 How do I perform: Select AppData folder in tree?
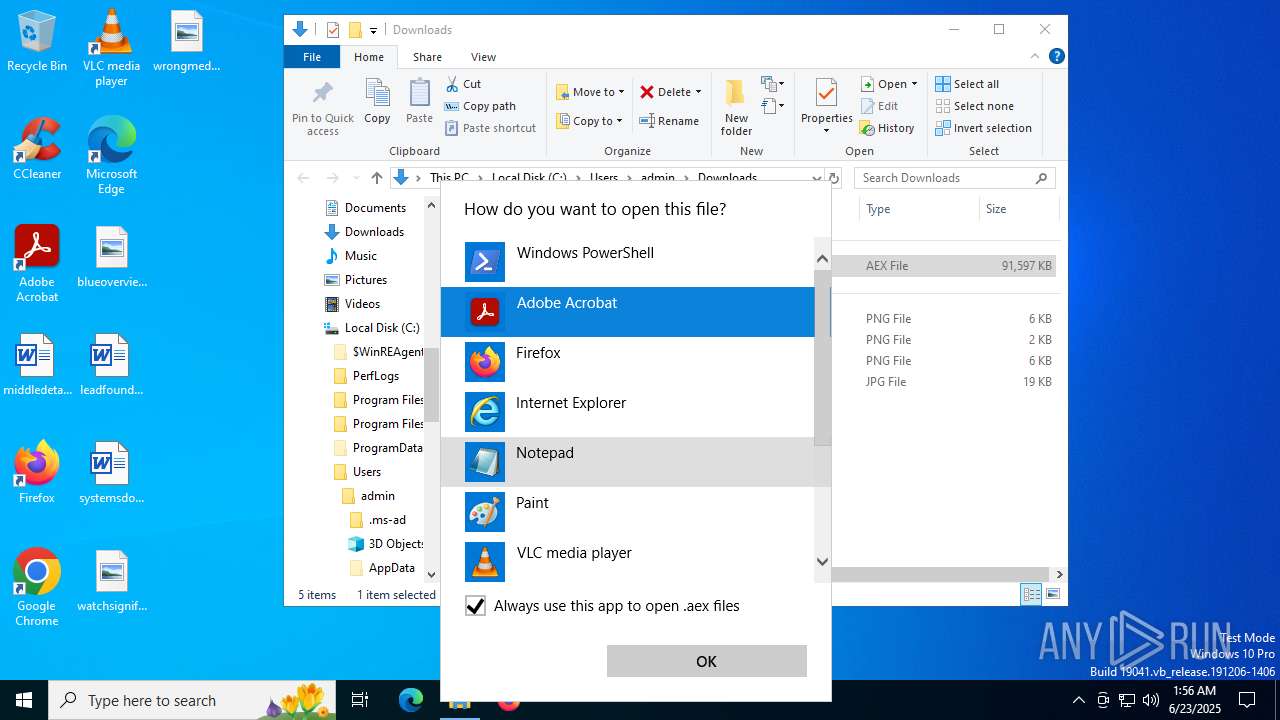[391, 568]
